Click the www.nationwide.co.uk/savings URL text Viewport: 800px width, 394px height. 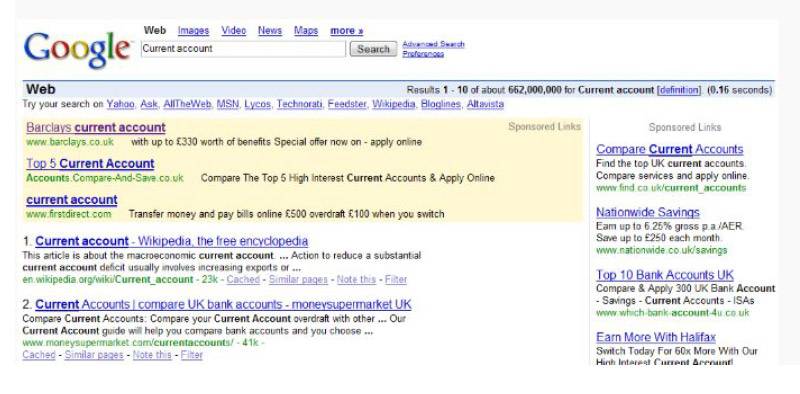pos(661,250)
